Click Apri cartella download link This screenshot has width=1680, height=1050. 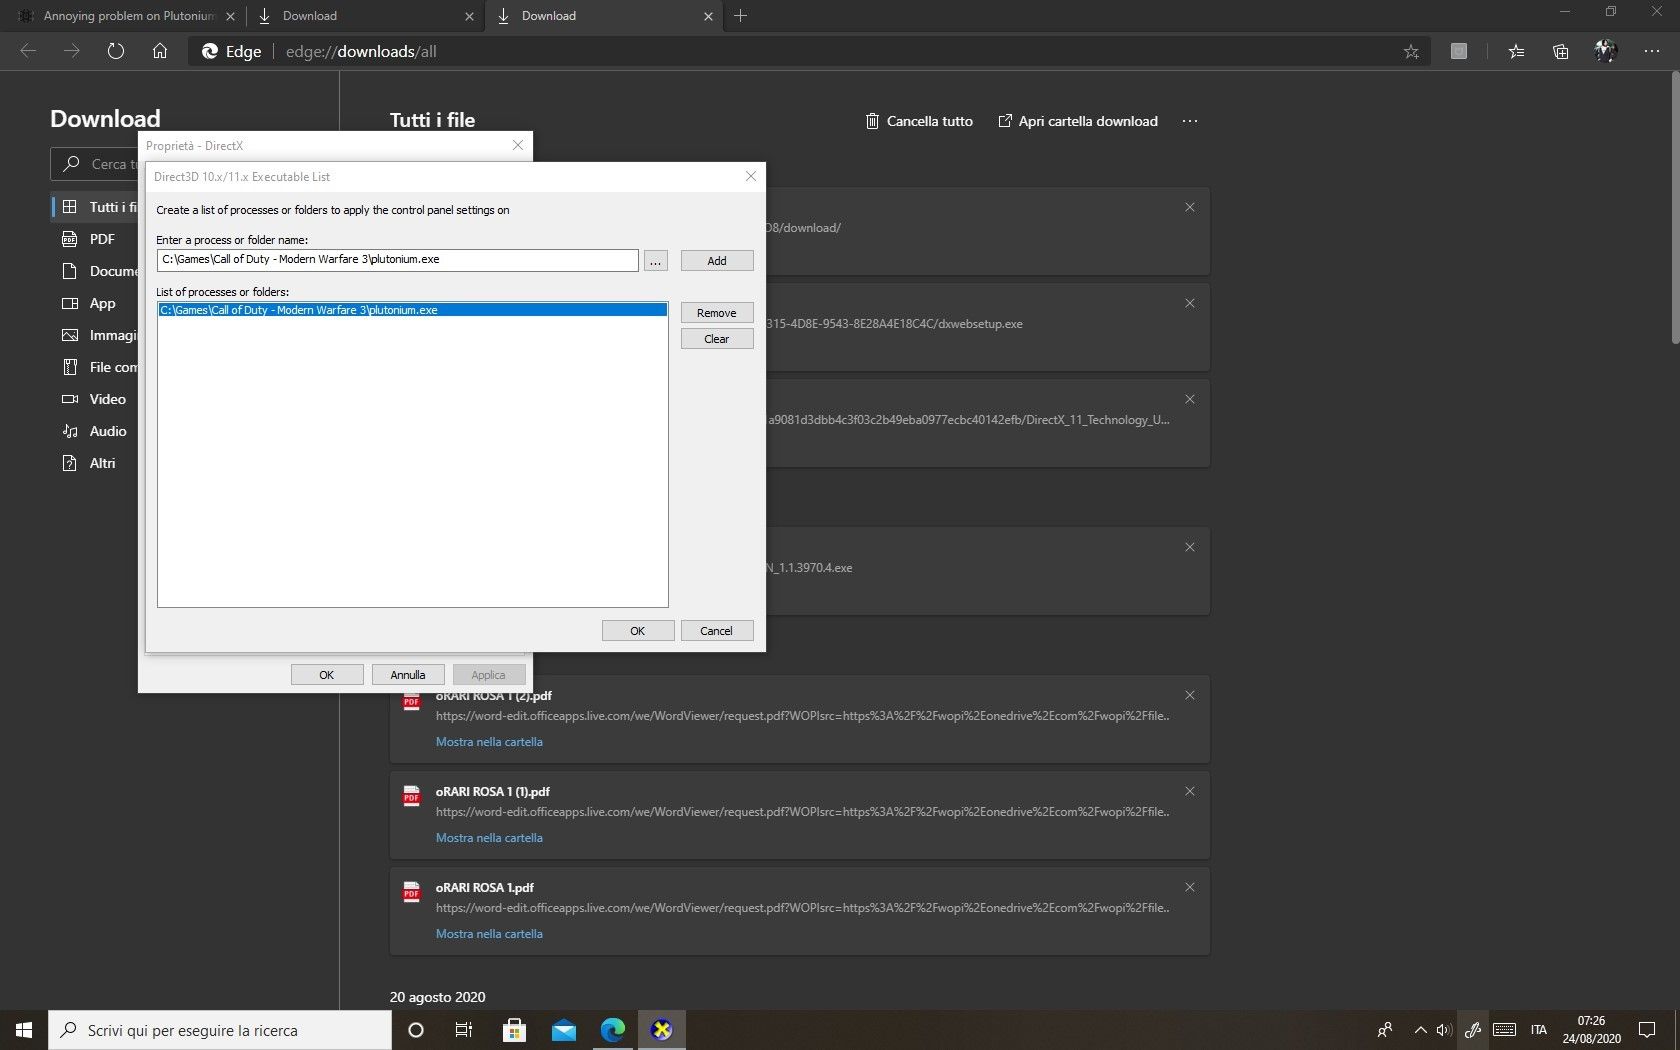(1078, 121)
